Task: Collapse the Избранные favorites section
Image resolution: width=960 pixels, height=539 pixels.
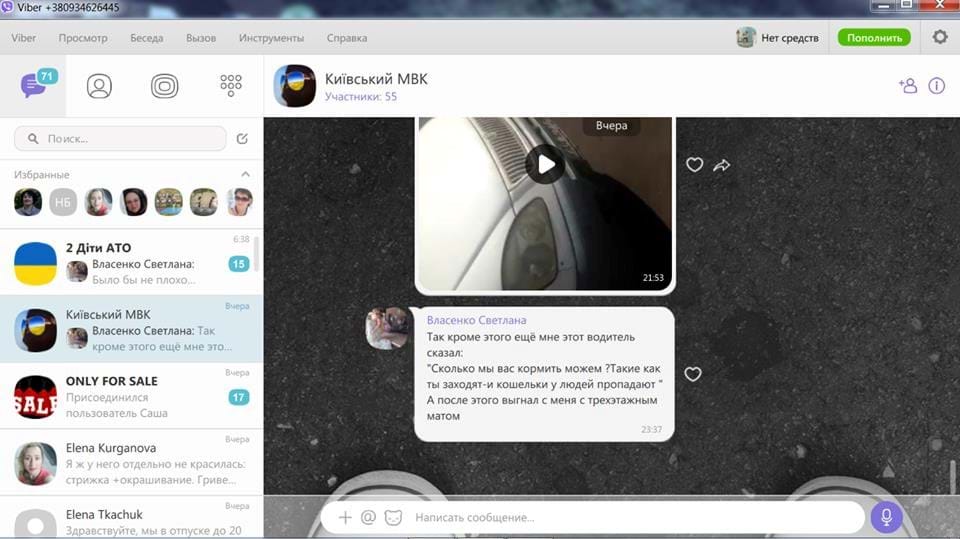Action: click(x=245, y=174)
